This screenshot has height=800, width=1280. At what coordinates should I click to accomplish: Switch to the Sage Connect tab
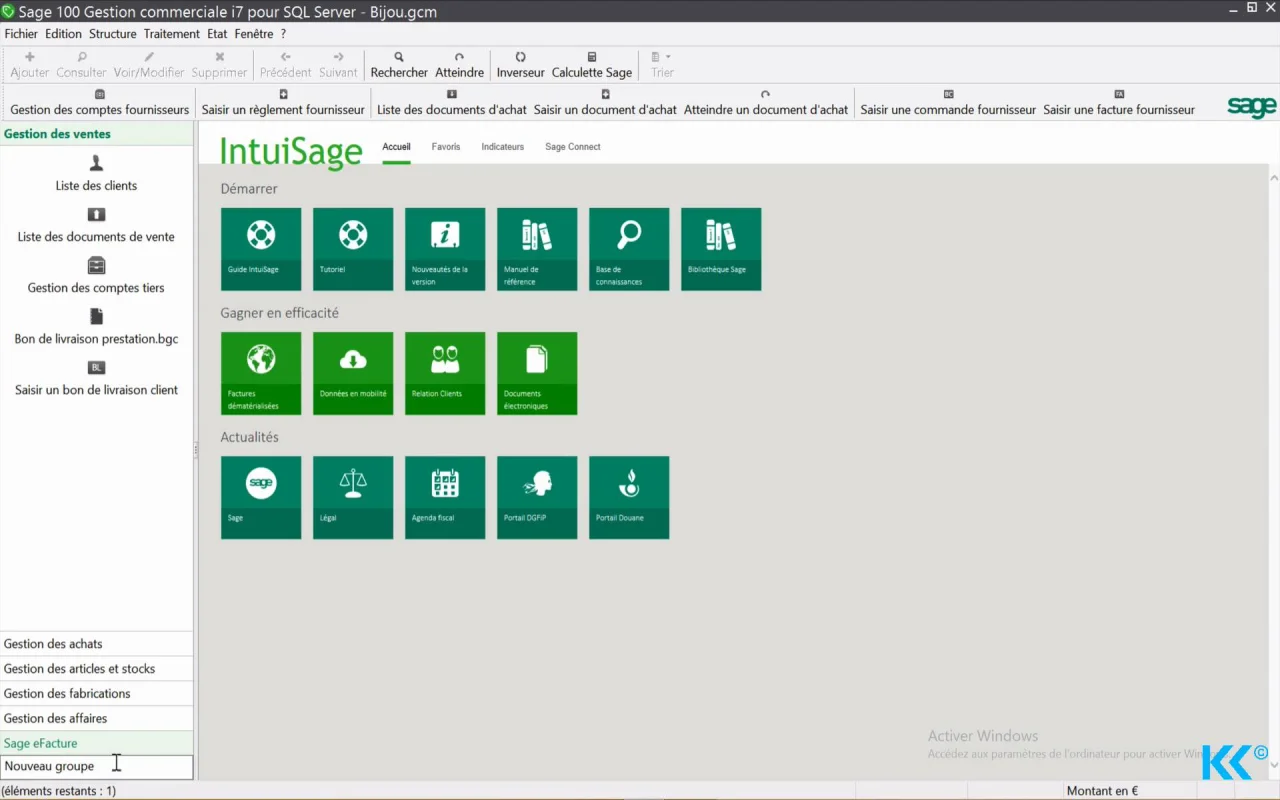573,147
